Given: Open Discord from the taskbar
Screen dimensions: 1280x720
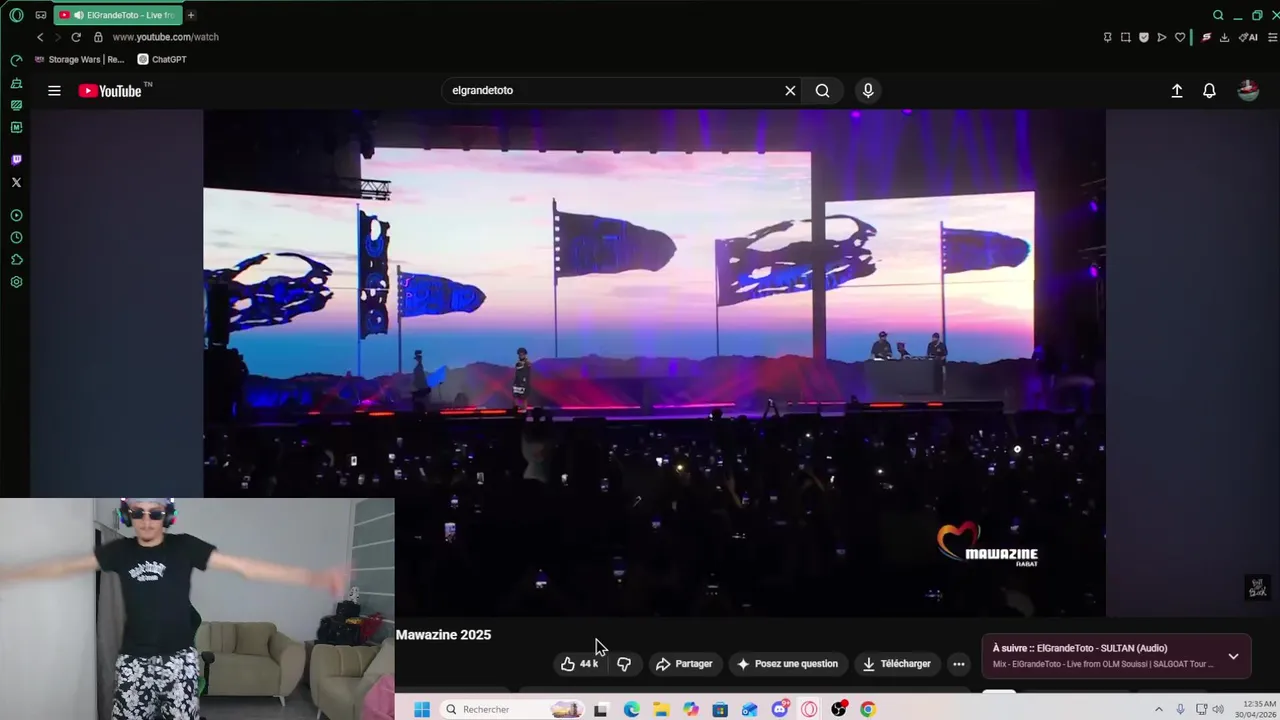Looking at the screenshot, I should [780, 709].
